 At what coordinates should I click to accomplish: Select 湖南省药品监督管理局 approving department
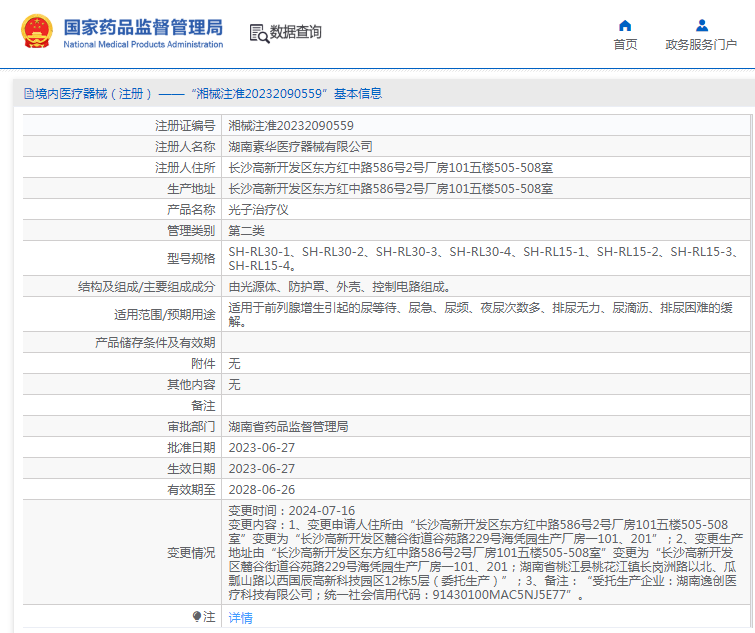[288, 426]
